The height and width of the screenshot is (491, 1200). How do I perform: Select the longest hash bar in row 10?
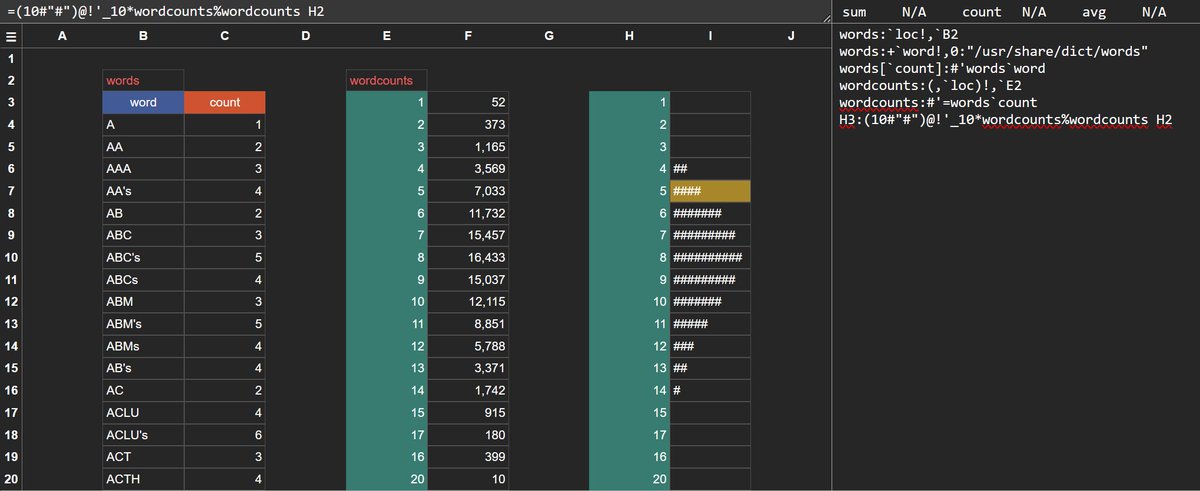(x=710, y=256)
